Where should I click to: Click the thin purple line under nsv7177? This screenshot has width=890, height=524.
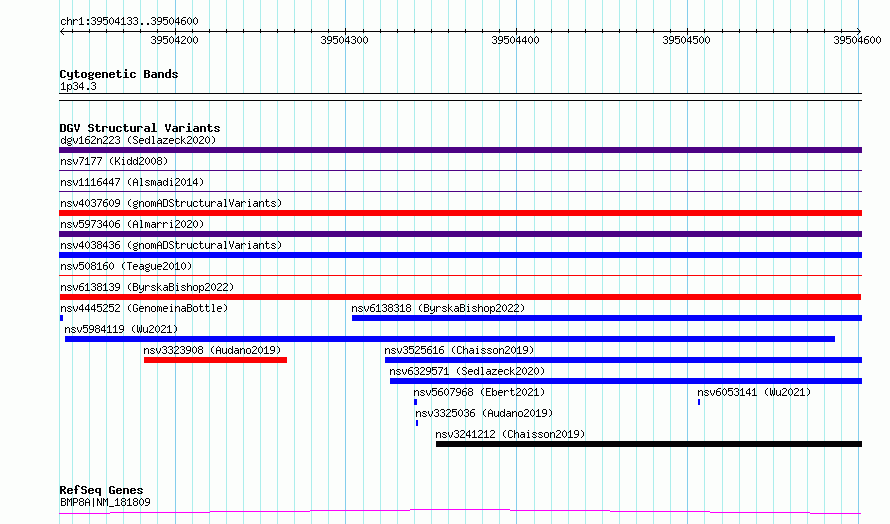tap(460, 170)
